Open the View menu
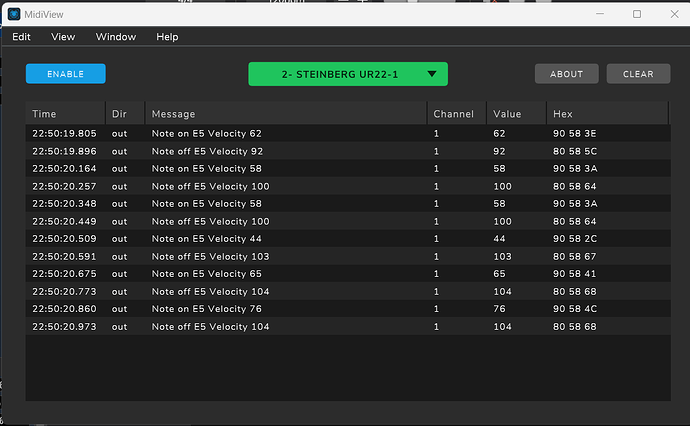This screenshot has width=690, height=426. point(63,37)
